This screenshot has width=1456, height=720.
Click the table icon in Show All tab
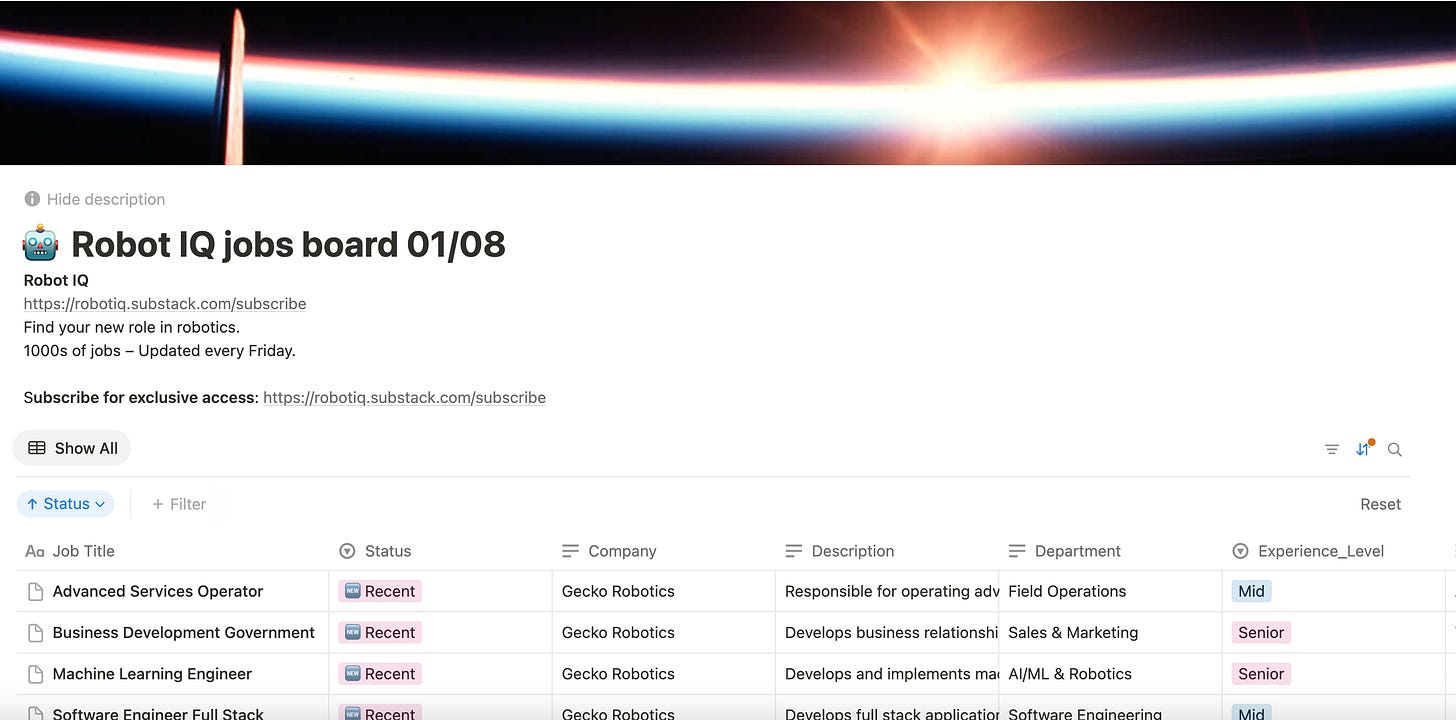37,448
